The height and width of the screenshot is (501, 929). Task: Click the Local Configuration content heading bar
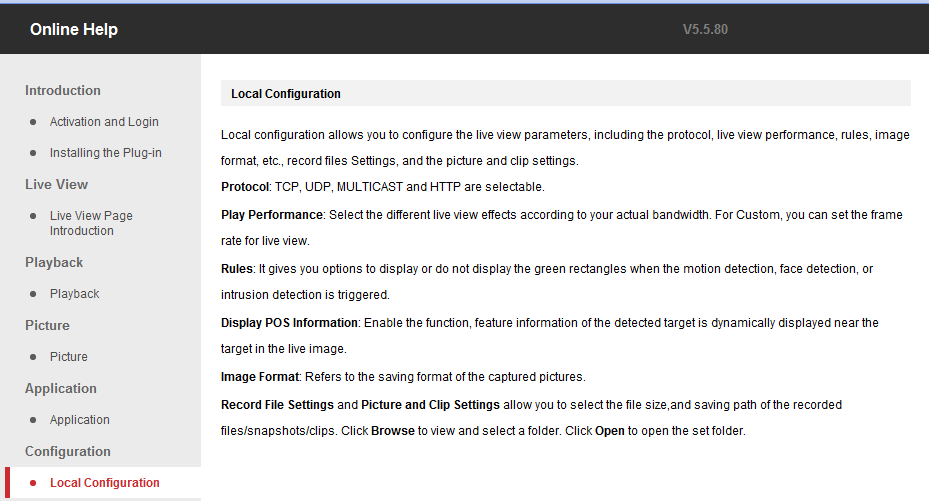pos(565,94)
